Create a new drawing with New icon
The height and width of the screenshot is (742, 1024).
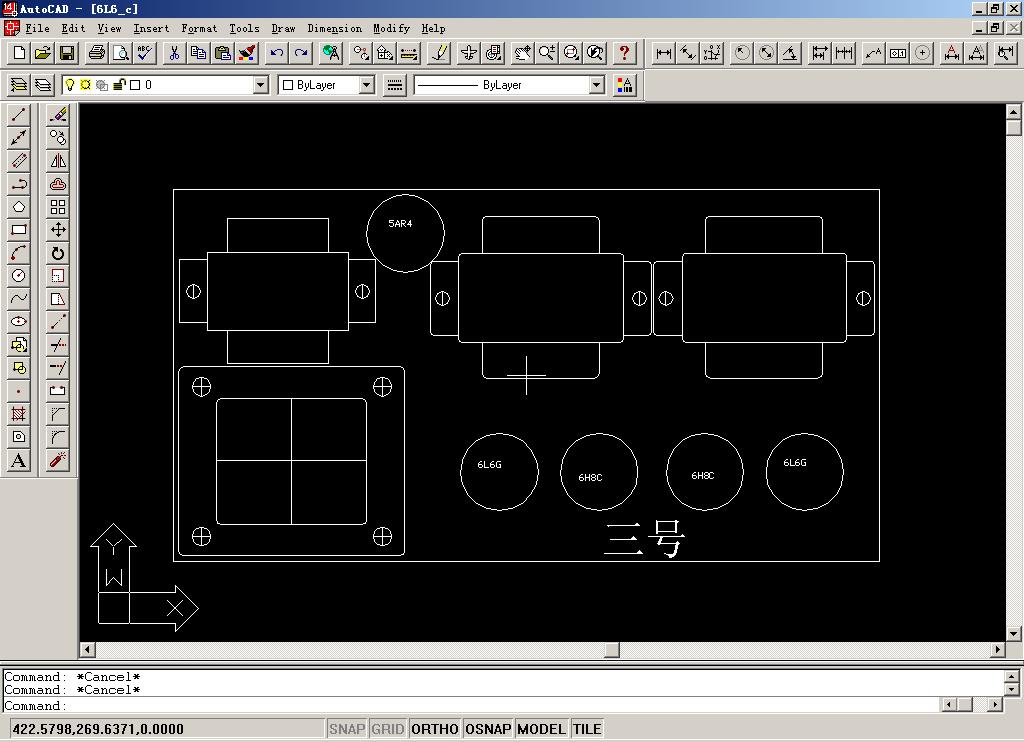coord(19,53)
